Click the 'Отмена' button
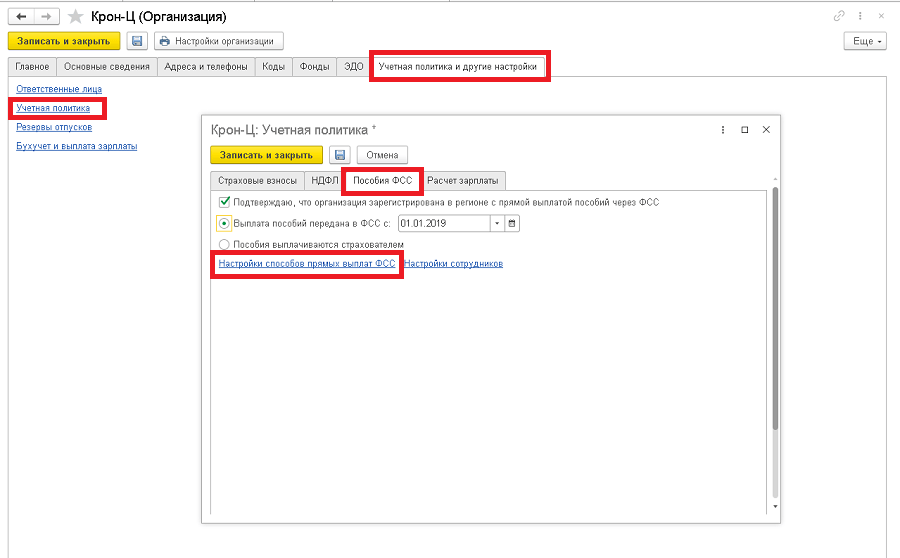 382,155
